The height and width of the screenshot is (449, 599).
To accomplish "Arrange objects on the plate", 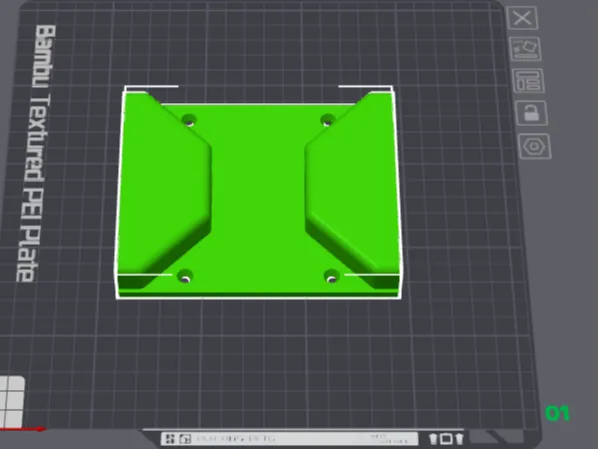I will click(x=529, y=81).
